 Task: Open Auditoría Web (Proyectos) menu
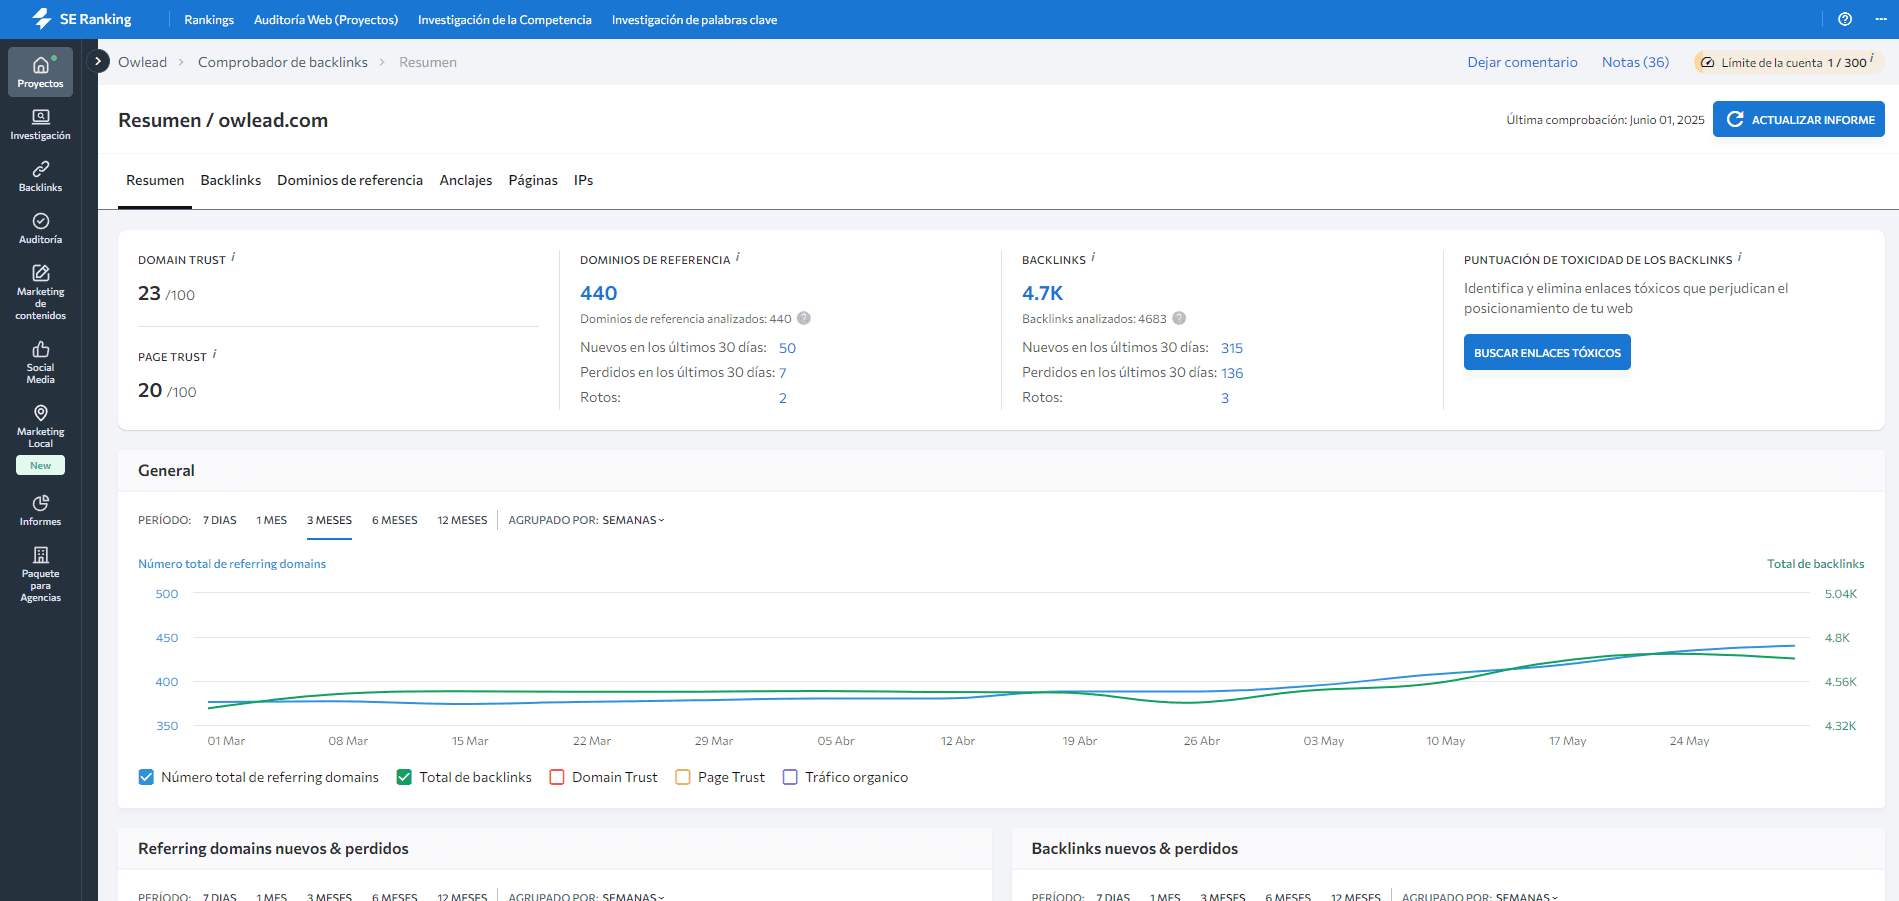(x=326, y=19)
